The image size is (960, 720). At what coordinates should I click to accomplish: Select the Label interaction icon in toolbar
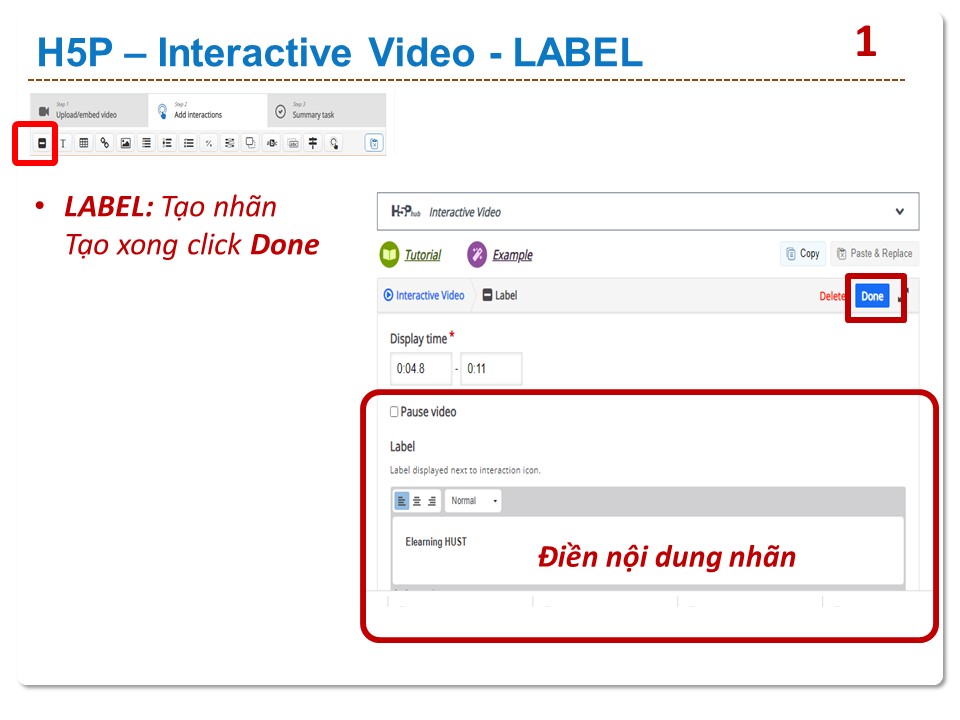[x=42, y=144]
